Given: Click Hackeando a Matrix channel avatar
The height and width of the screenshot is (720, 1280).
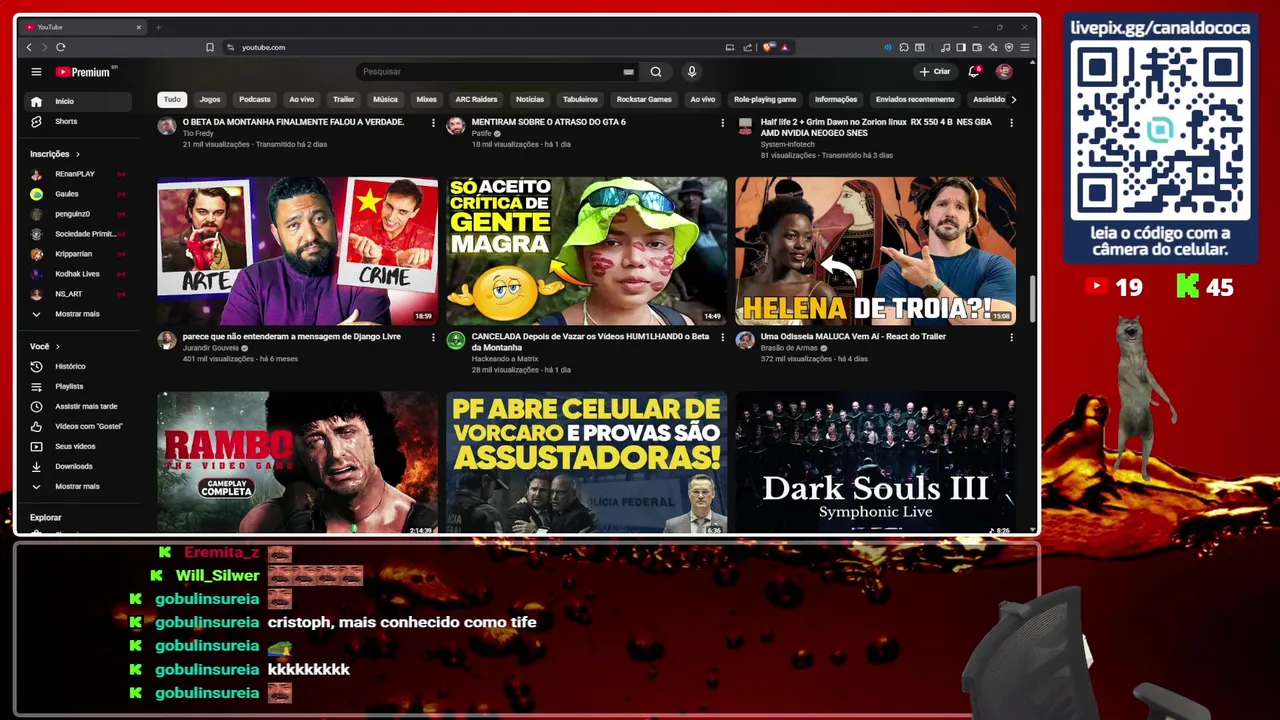Looking at the screenshot, I should coord(456,341).
